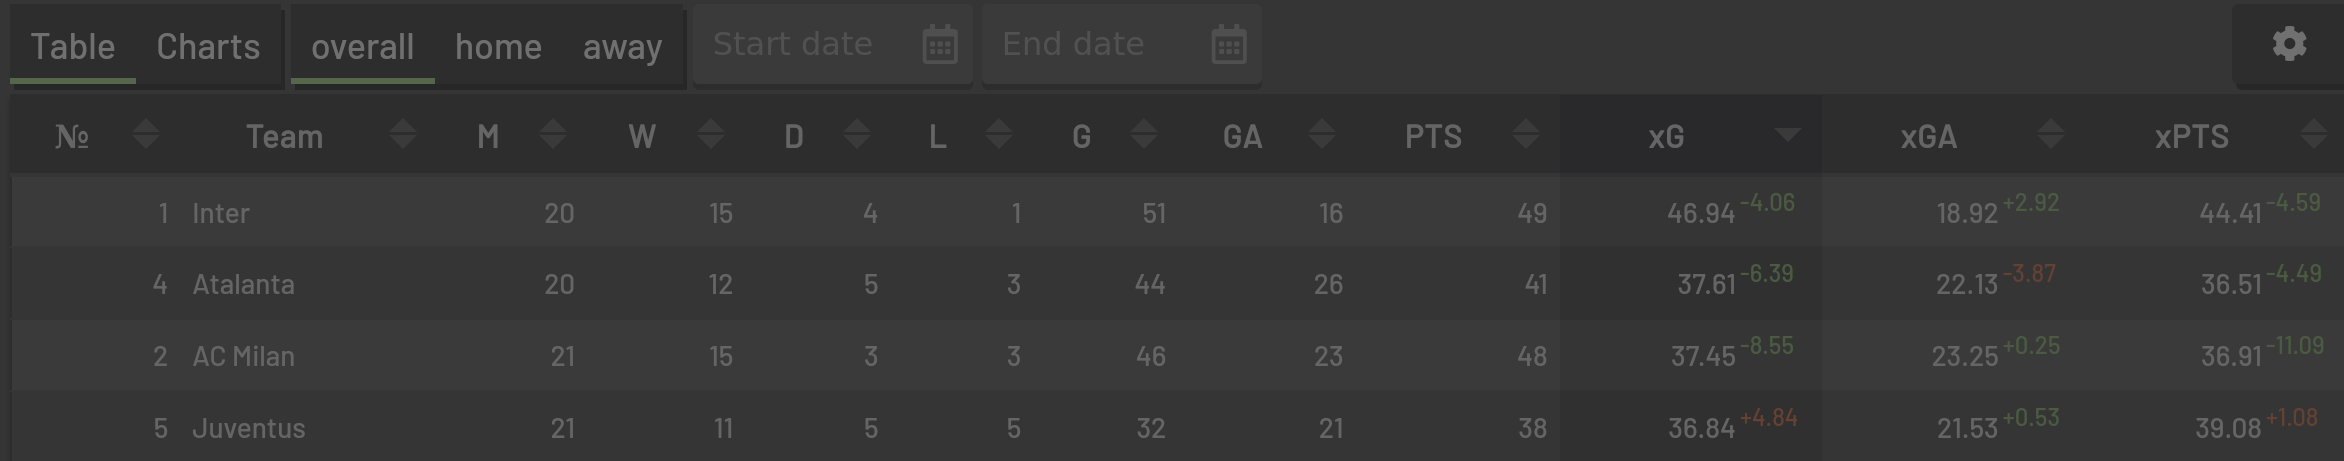
Task: Sort by wins W column arrows
Action: coord(711,134)
